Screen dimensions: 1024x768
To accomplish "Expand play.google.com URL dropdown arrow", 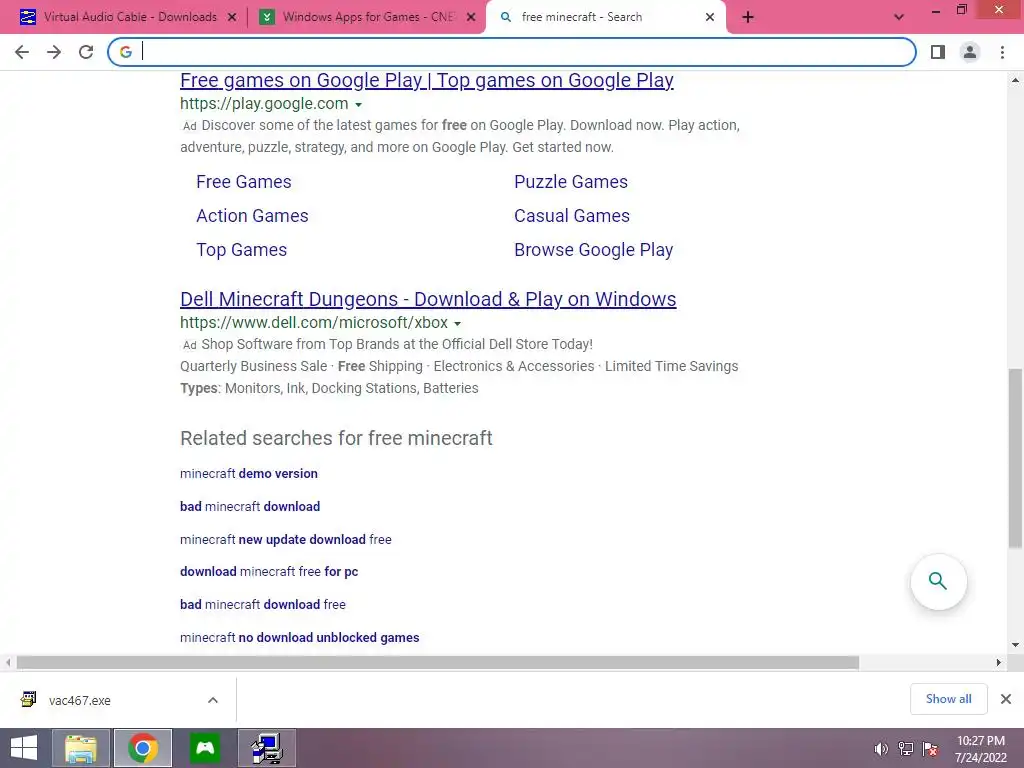I will coord(359,104).
